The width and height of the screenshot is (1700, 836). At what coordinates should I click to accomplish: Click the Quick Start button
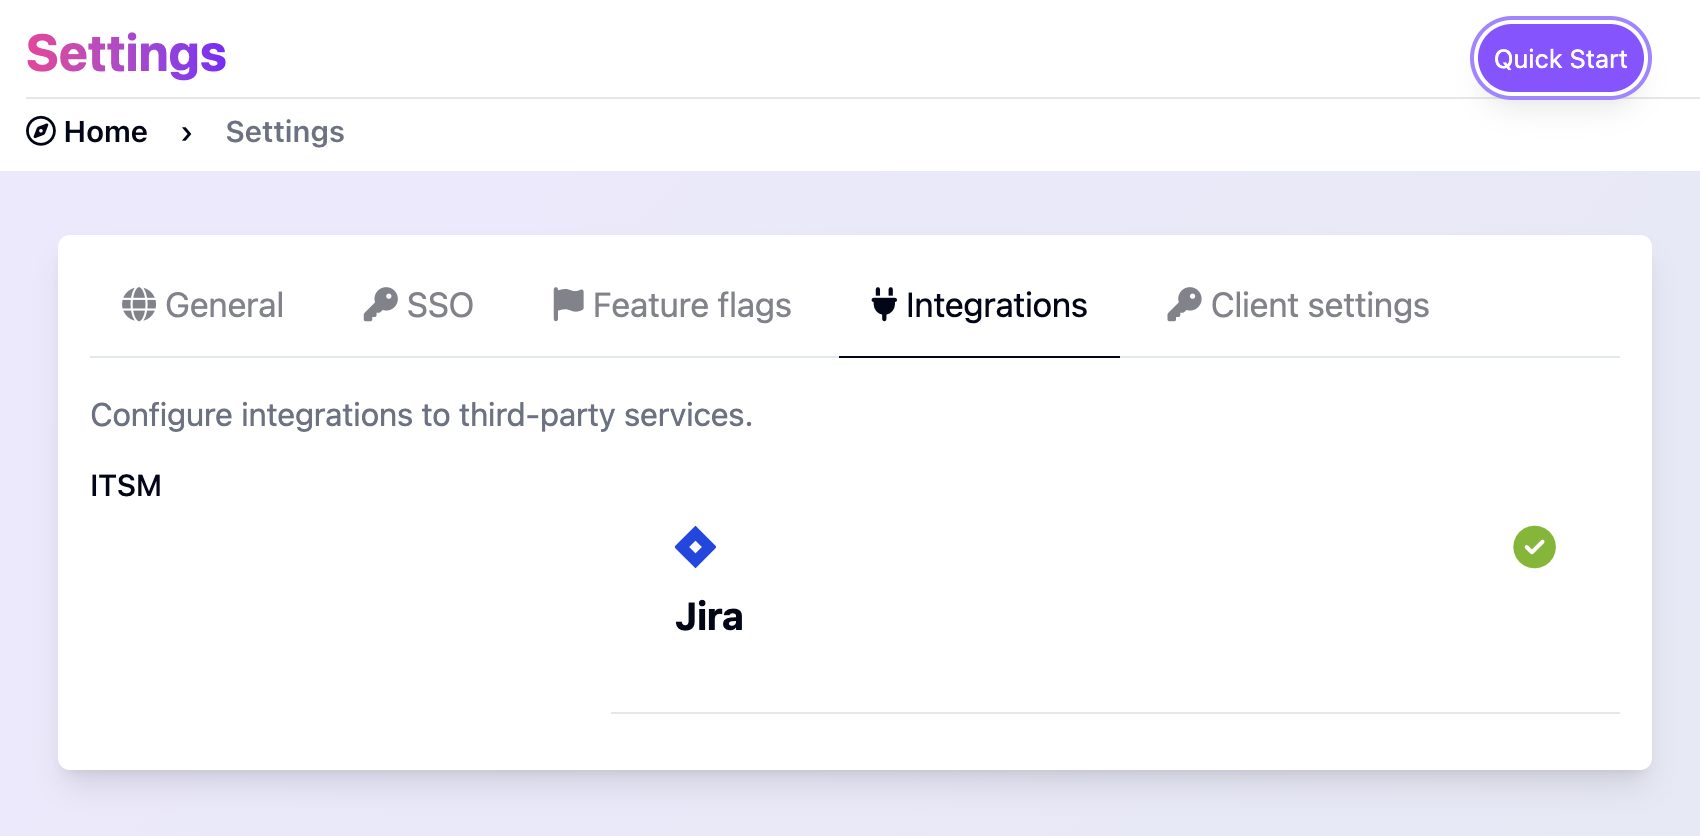(1560, 59)
